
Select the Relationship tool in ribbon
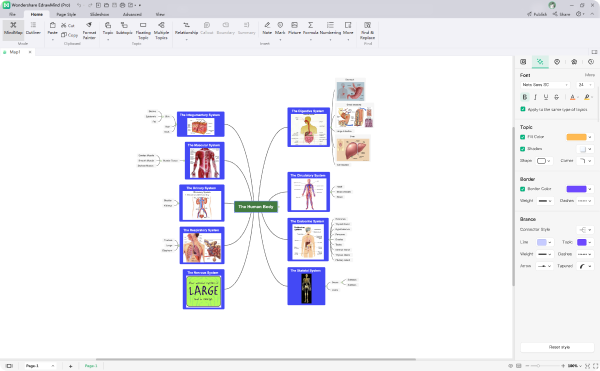point(186,29)
